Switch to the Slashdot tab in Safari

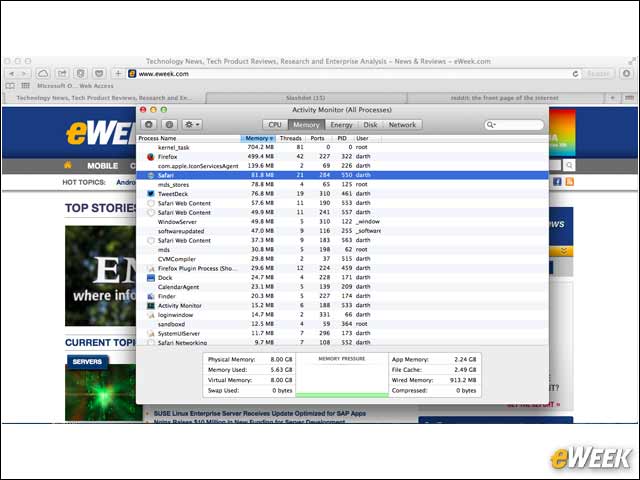(306, 98)
